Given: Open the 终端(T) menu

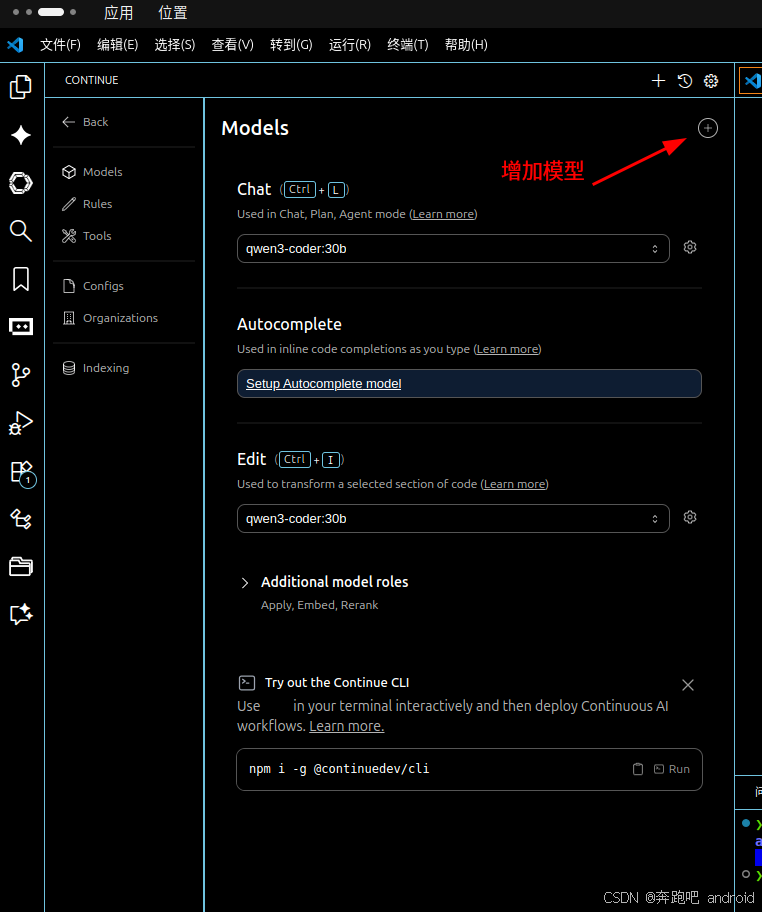Looking at the screenshot, I should pyautogui.click(x=408, y=45).
